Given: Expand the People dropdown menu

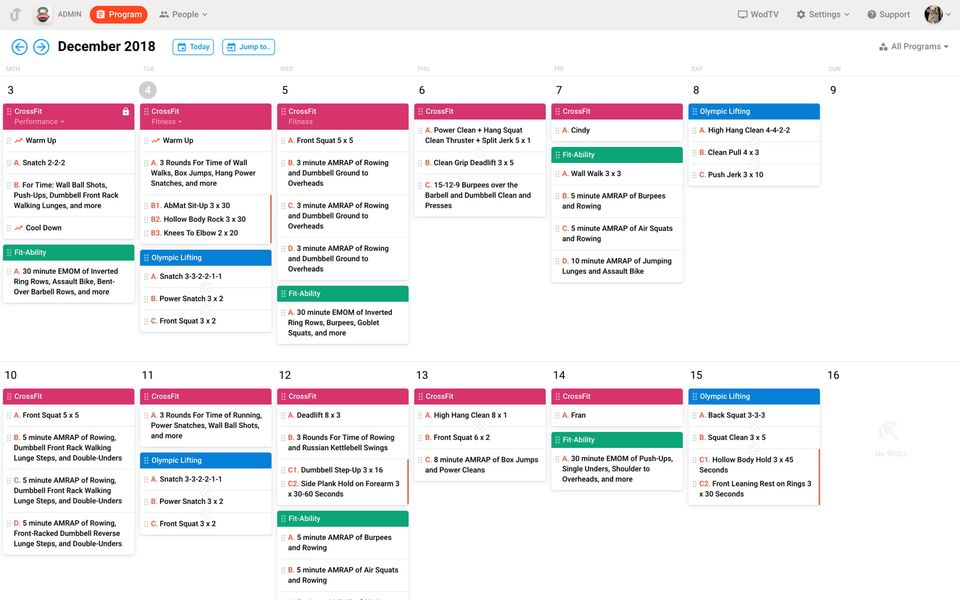Looking at the screenshot, I should pos(183,14).
